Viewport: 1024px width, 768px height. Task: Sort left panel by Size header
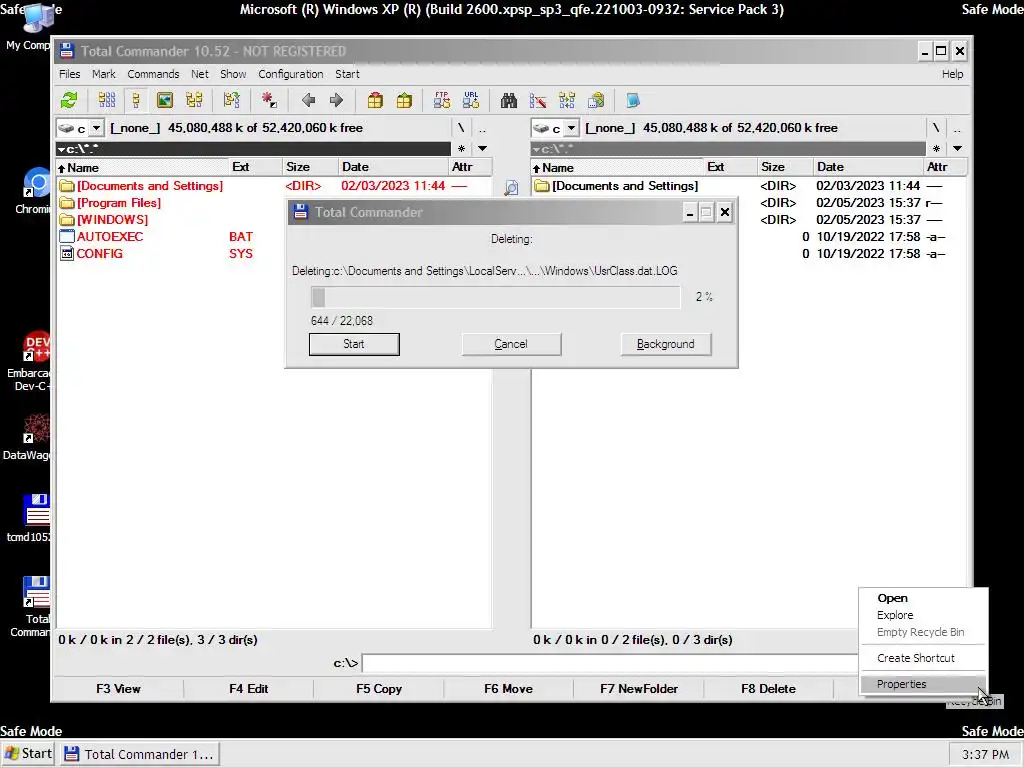click(310, 167)
